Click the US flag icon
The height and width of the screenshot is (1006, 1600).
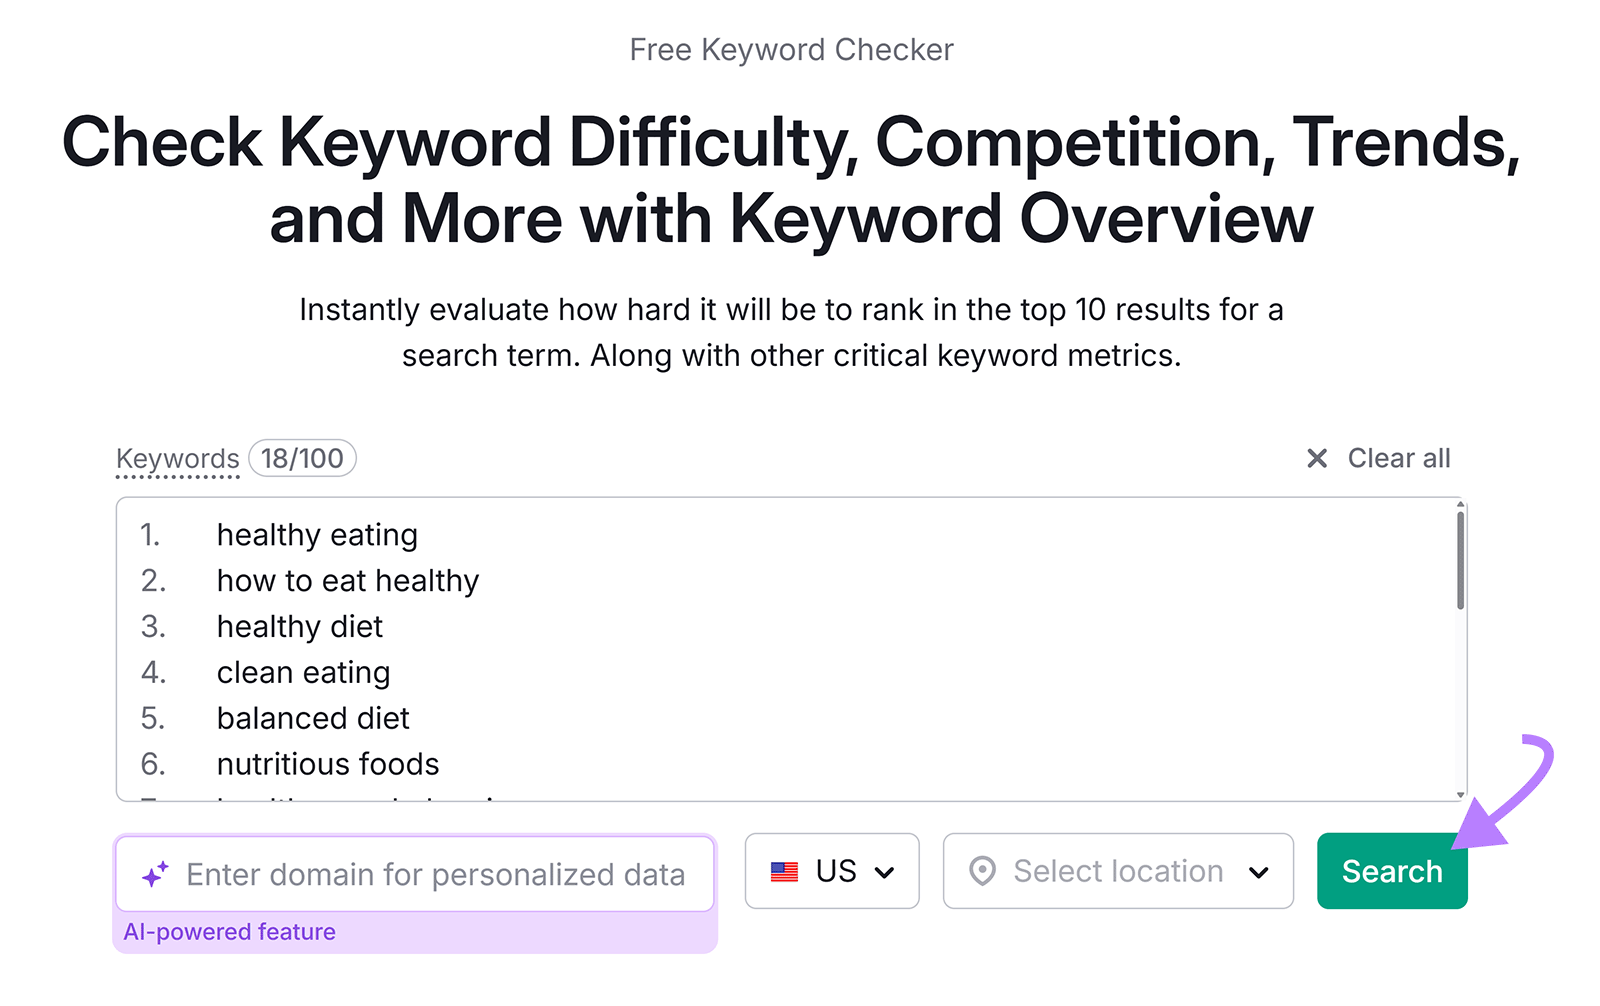786,871
